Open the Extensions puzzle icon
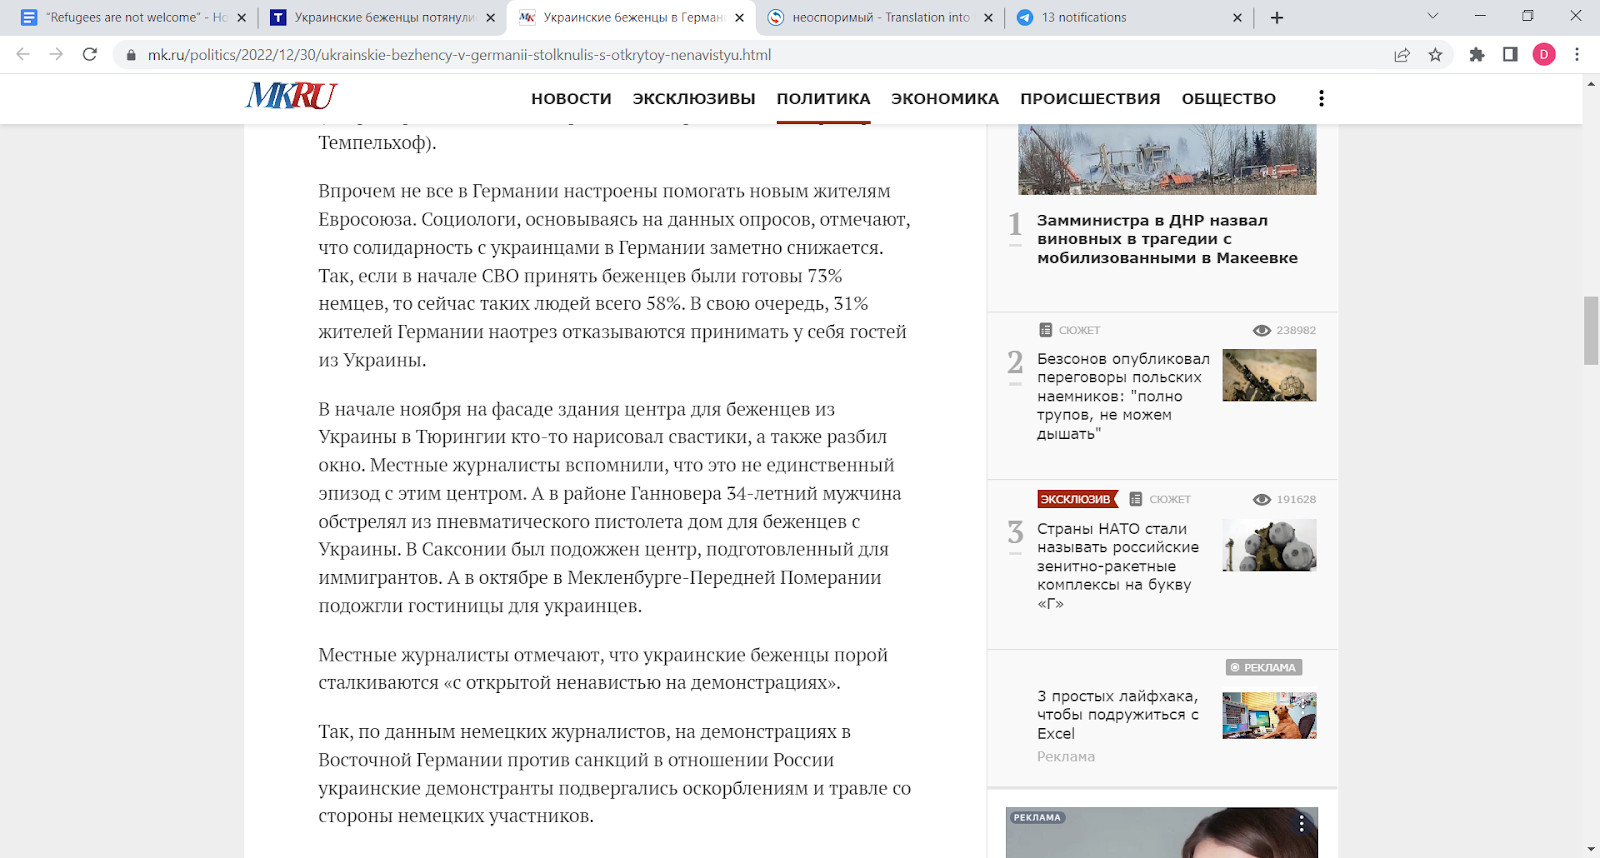1600x858 pixels. [1477, 55]
